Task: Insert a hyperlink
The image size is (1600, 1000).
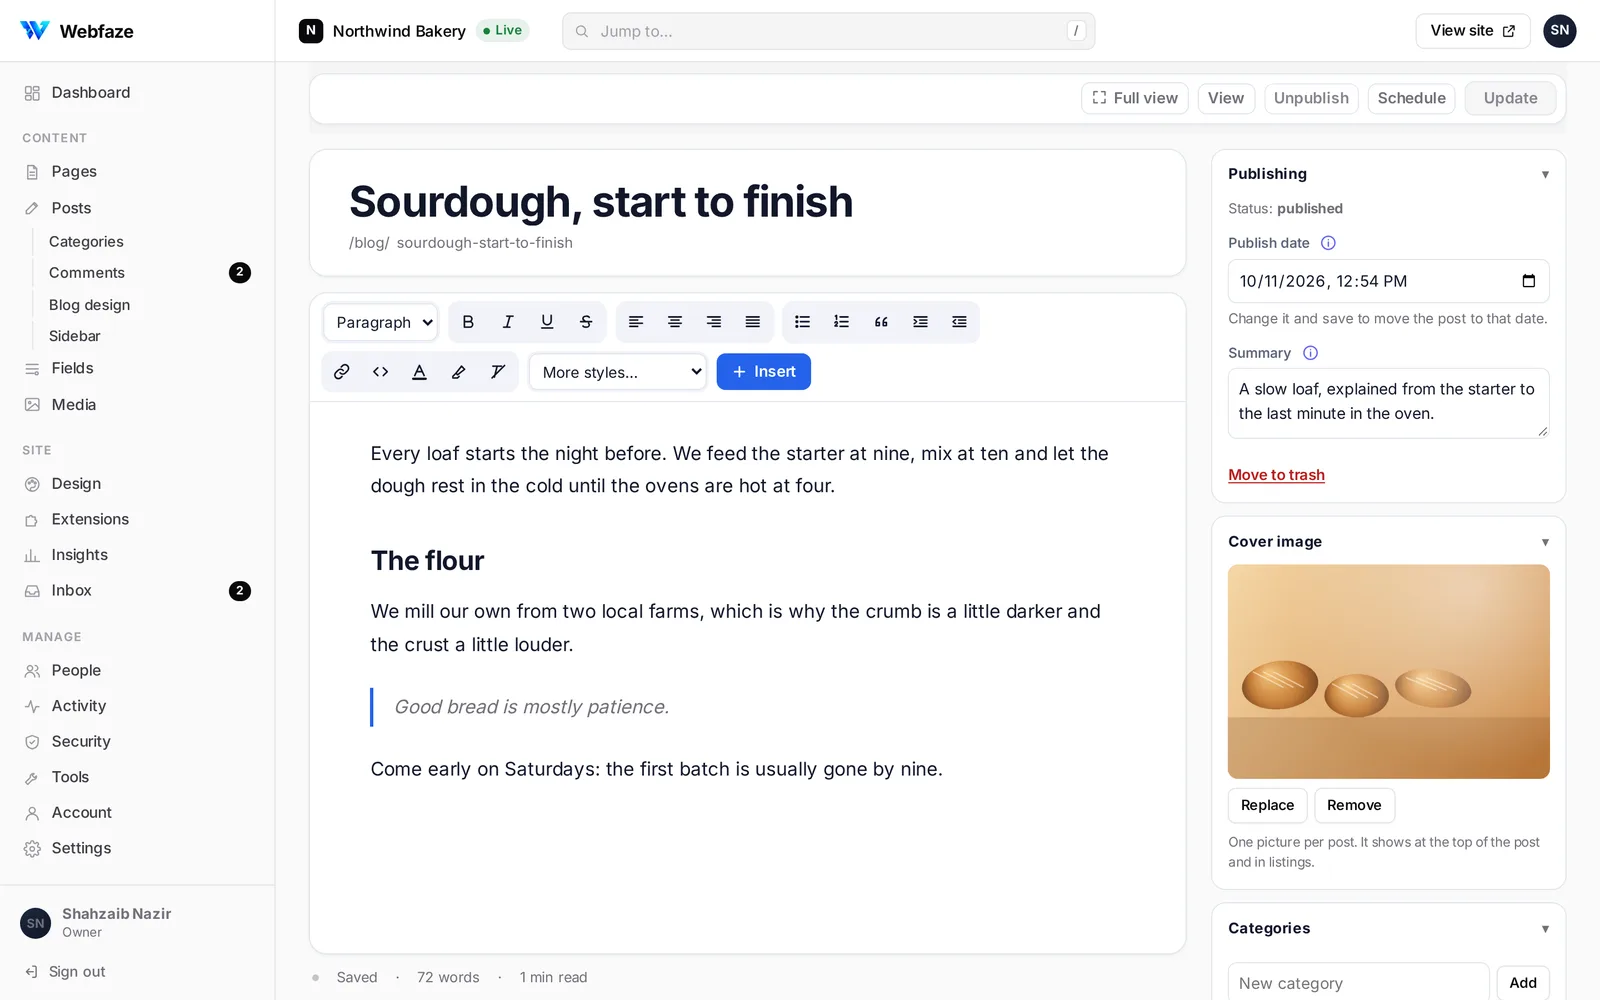Action: 342,372
